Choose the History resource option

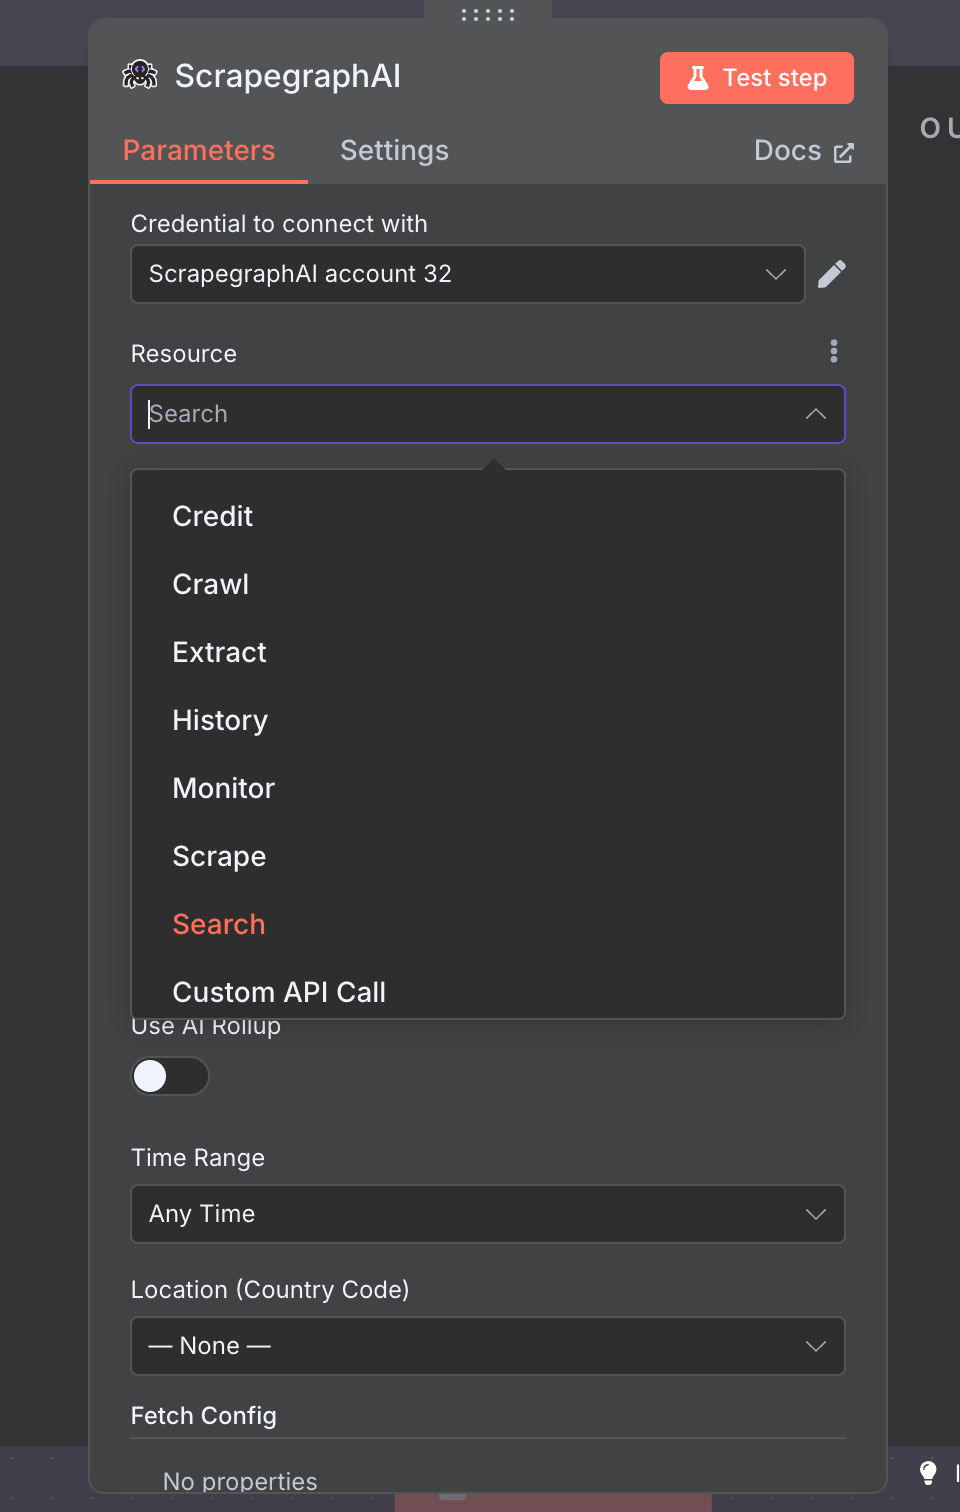pos(487,720)
